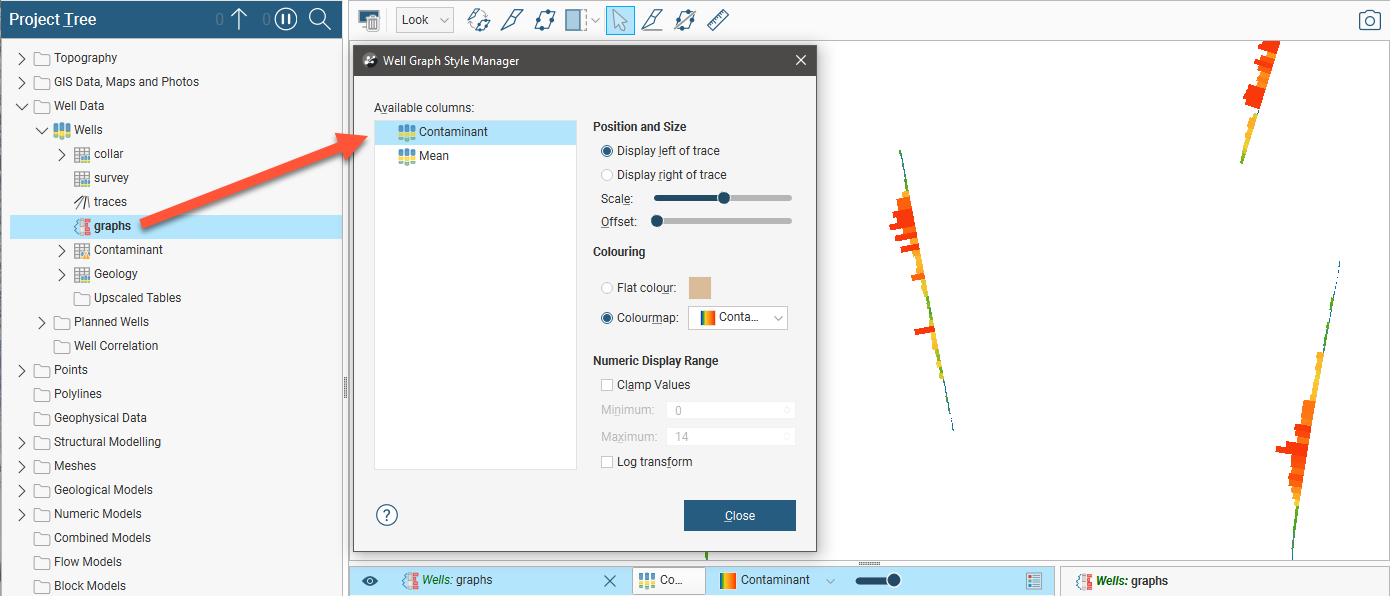The height and width of the screenshot is (596, 1390).
Task: Check the Log transform checkbox
Action: point(607,462)
